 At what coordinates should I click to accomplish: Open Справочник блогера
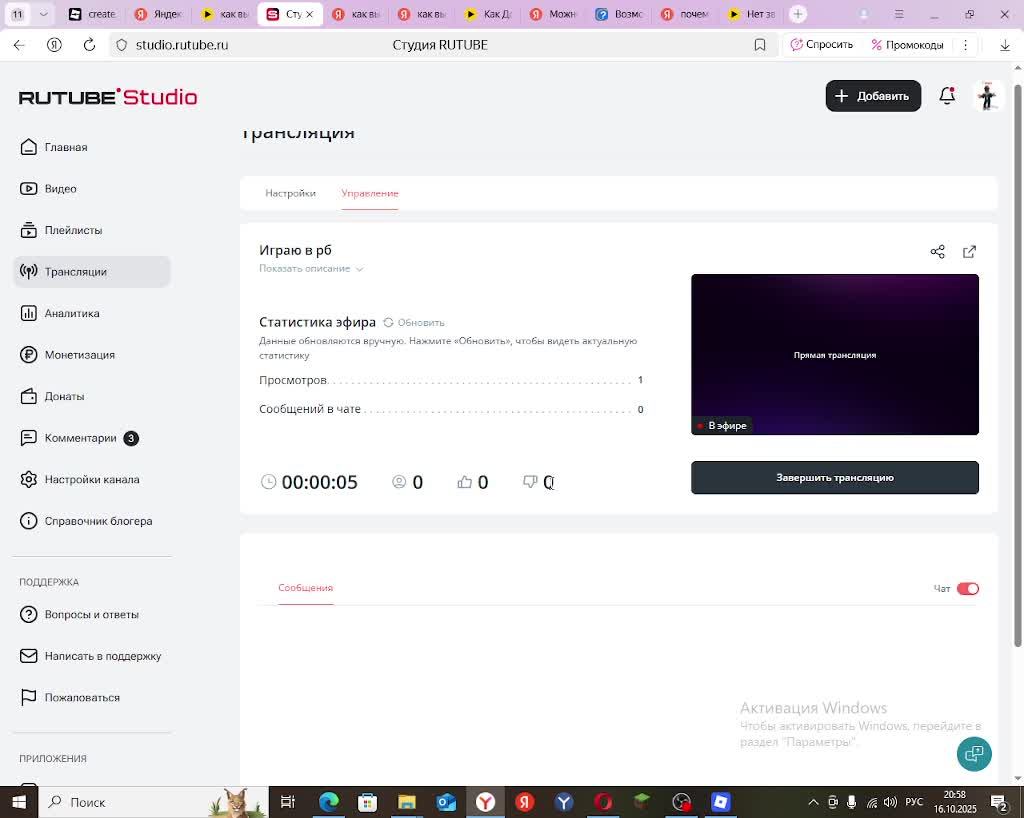tap(86, 521)
